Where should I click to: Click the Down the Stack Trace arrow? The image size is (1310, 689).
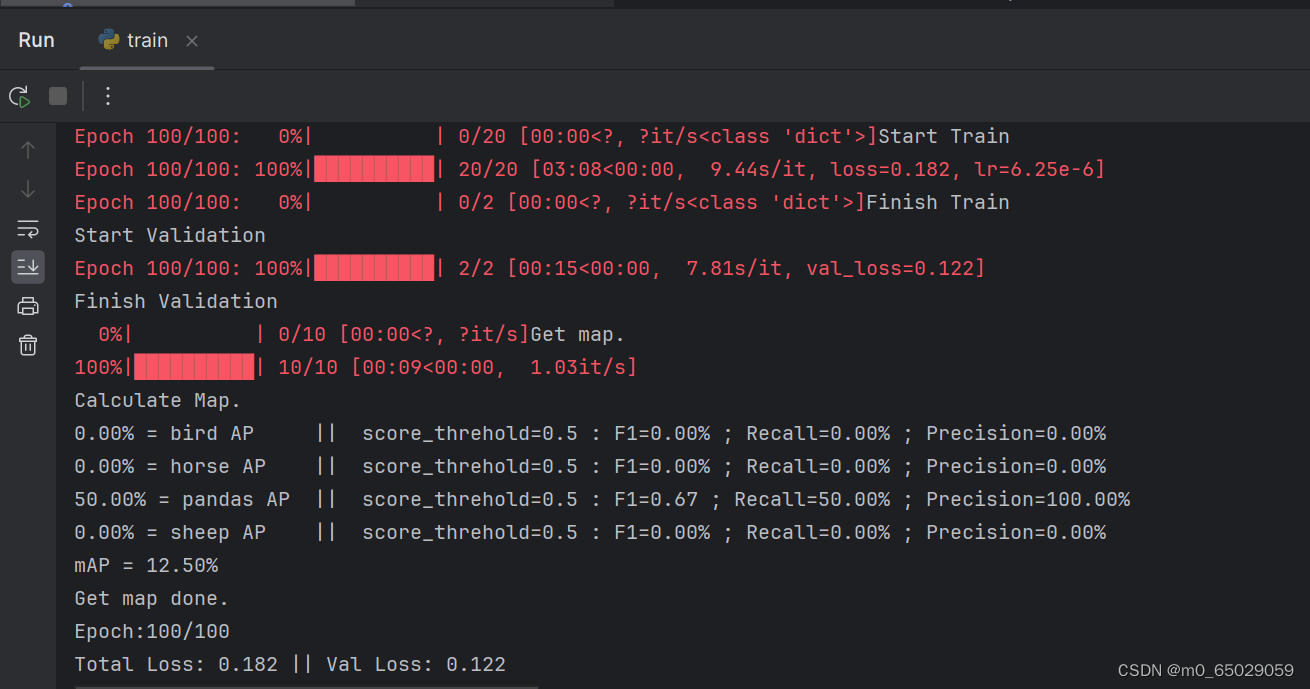click(x=28, y=189)
